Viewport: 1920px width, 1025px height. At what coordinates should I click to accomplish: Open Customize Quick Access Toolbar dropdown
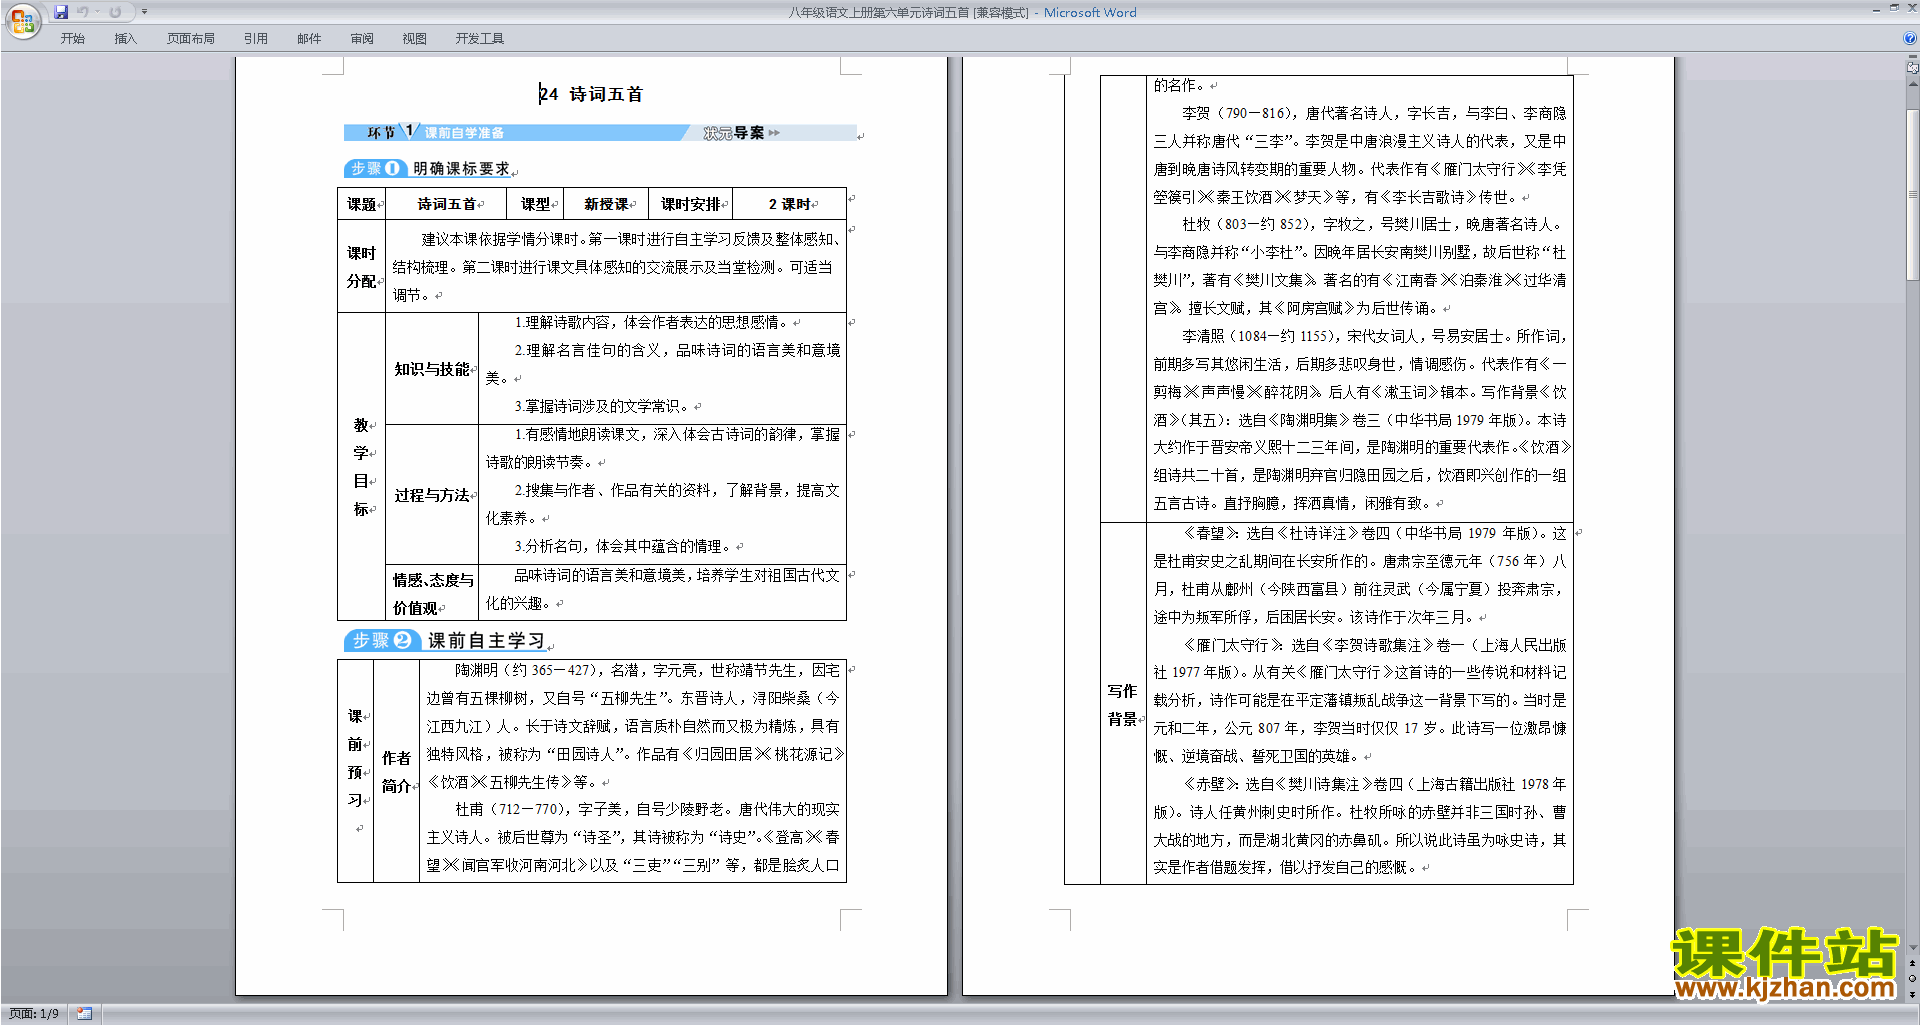[144, 12]
